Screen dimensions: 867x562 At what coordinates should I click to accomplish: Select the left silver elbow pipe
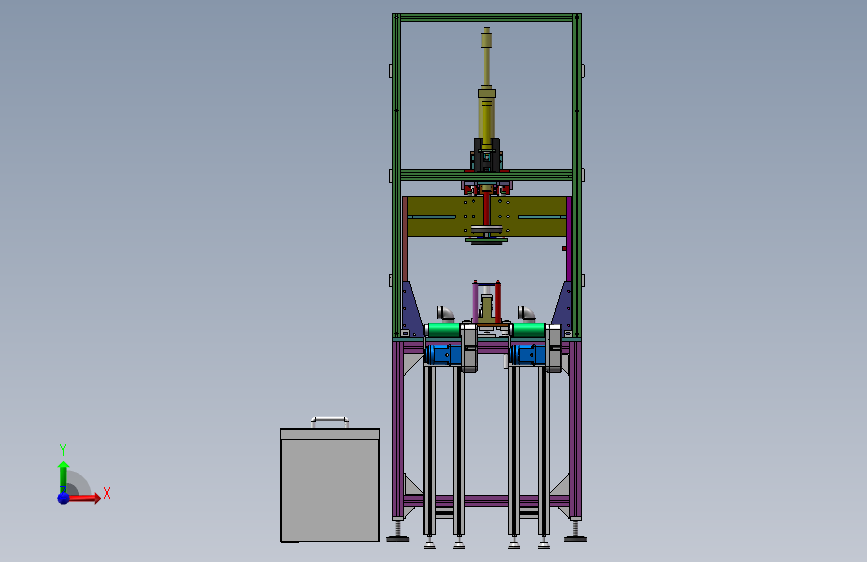point(445,314)
